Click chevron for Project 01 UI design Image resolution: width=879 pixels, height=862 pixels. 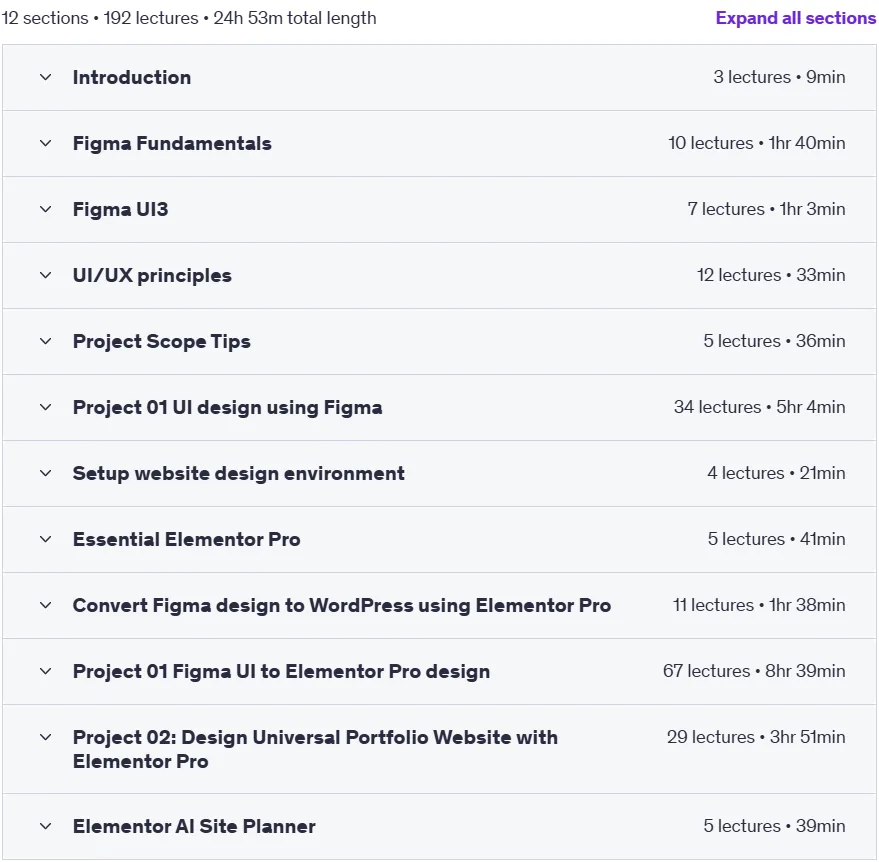(45, 407)
